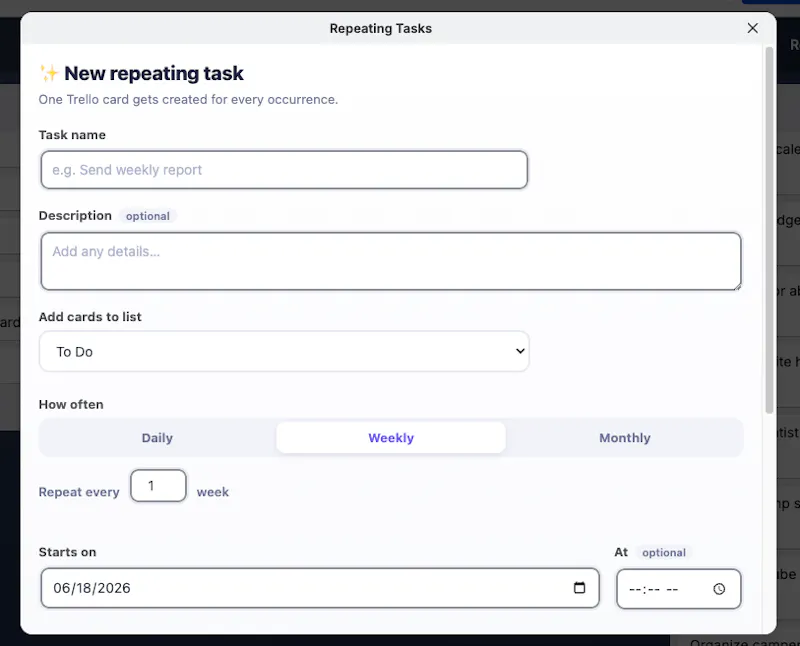The height and width of the screenshot is (646, 800).
Task: Click the 'Repeating Tasks' dialog title
Action: (381, 29)
